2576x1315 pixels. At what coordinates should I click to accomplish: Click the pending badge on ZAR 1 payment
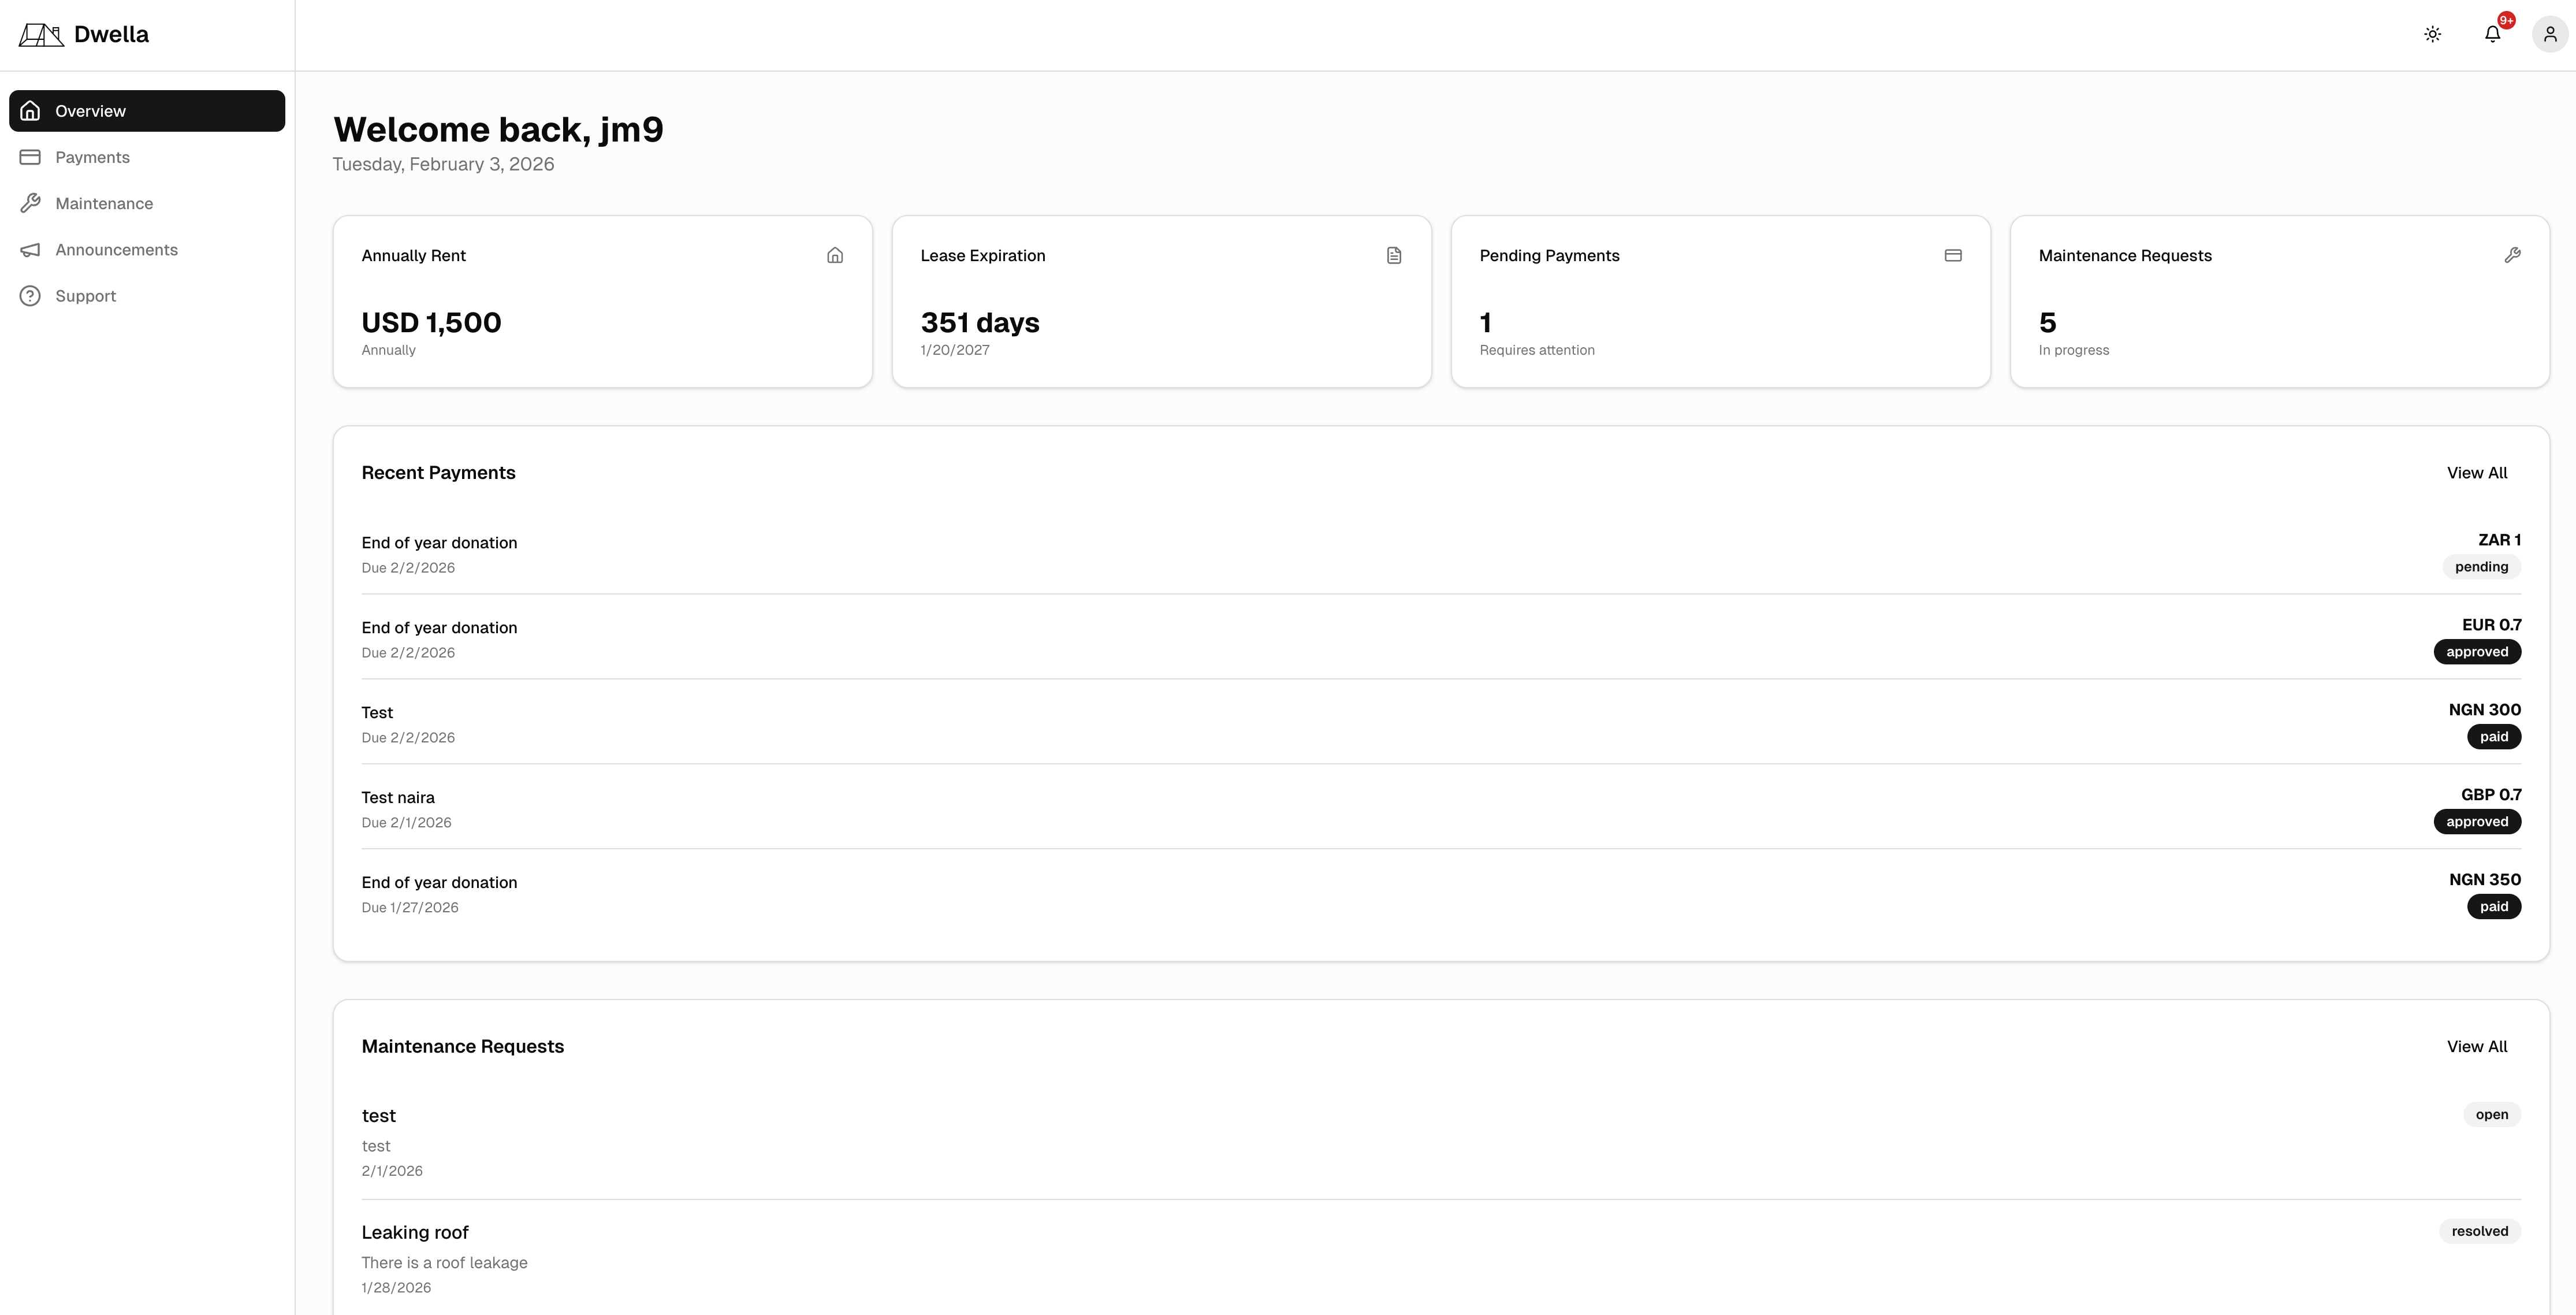point(2481,567)
